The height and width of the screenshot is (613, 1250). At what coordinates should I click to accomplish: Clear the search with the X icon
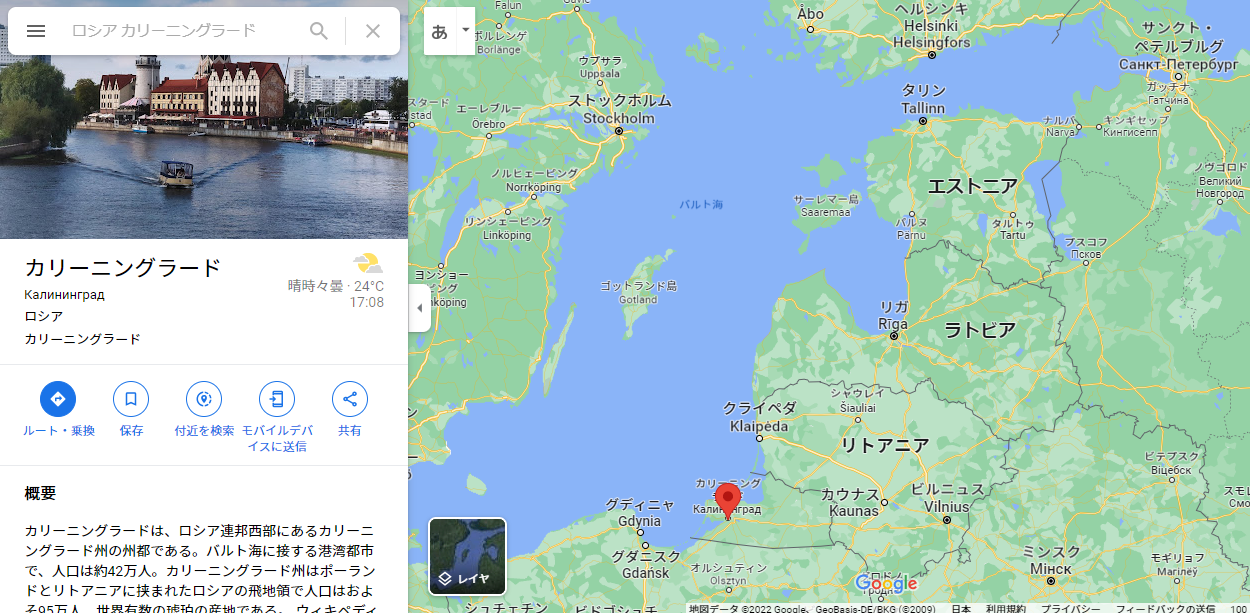click(x=373, y=31)
